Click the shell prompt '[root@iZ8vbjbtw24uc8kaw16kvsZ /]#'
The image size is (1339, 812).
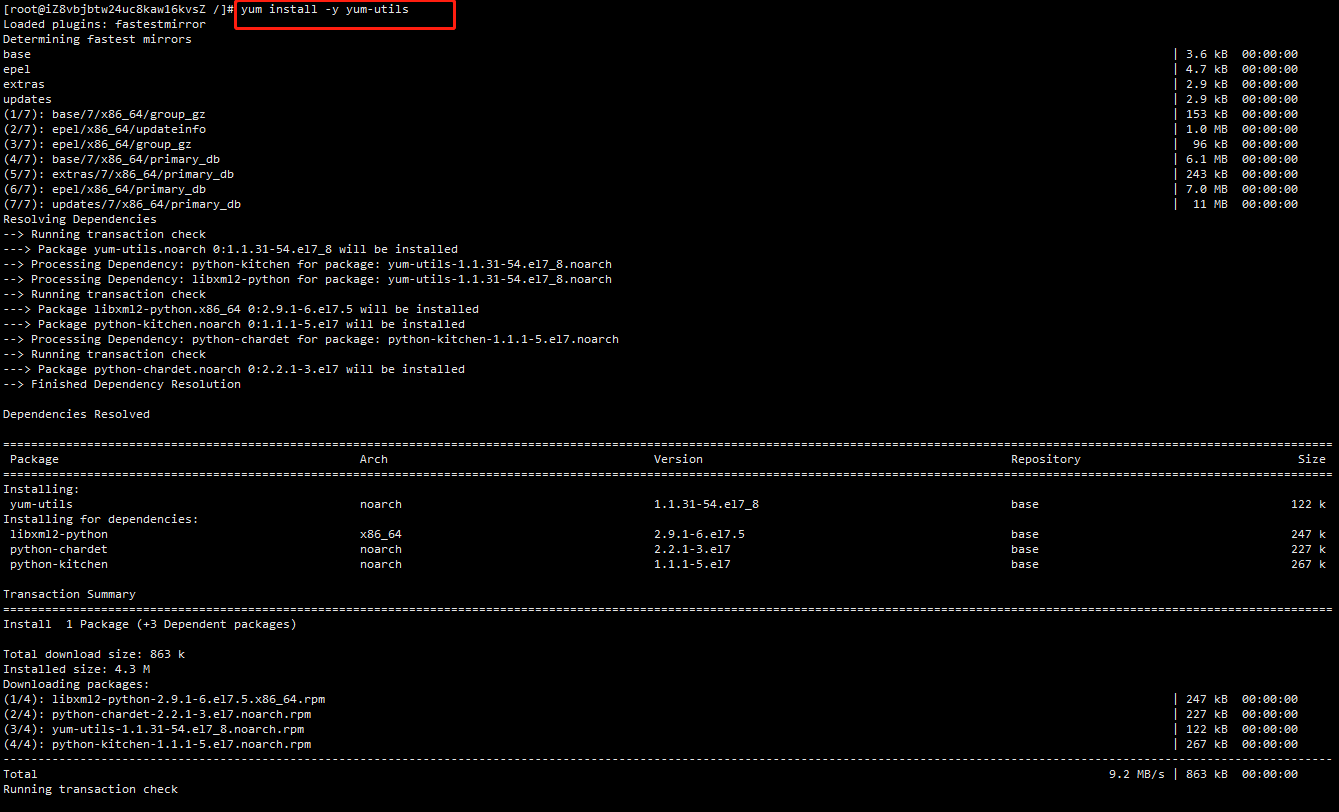point(118,9)
